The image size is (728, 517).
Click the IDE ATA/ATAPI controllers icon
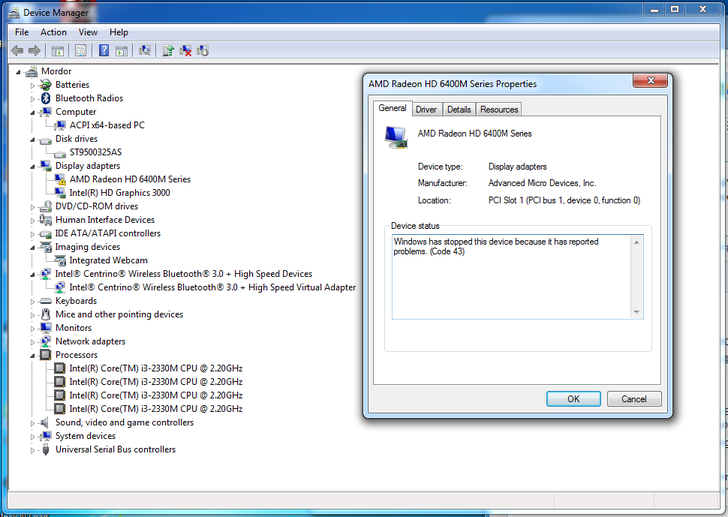(46, 234)
